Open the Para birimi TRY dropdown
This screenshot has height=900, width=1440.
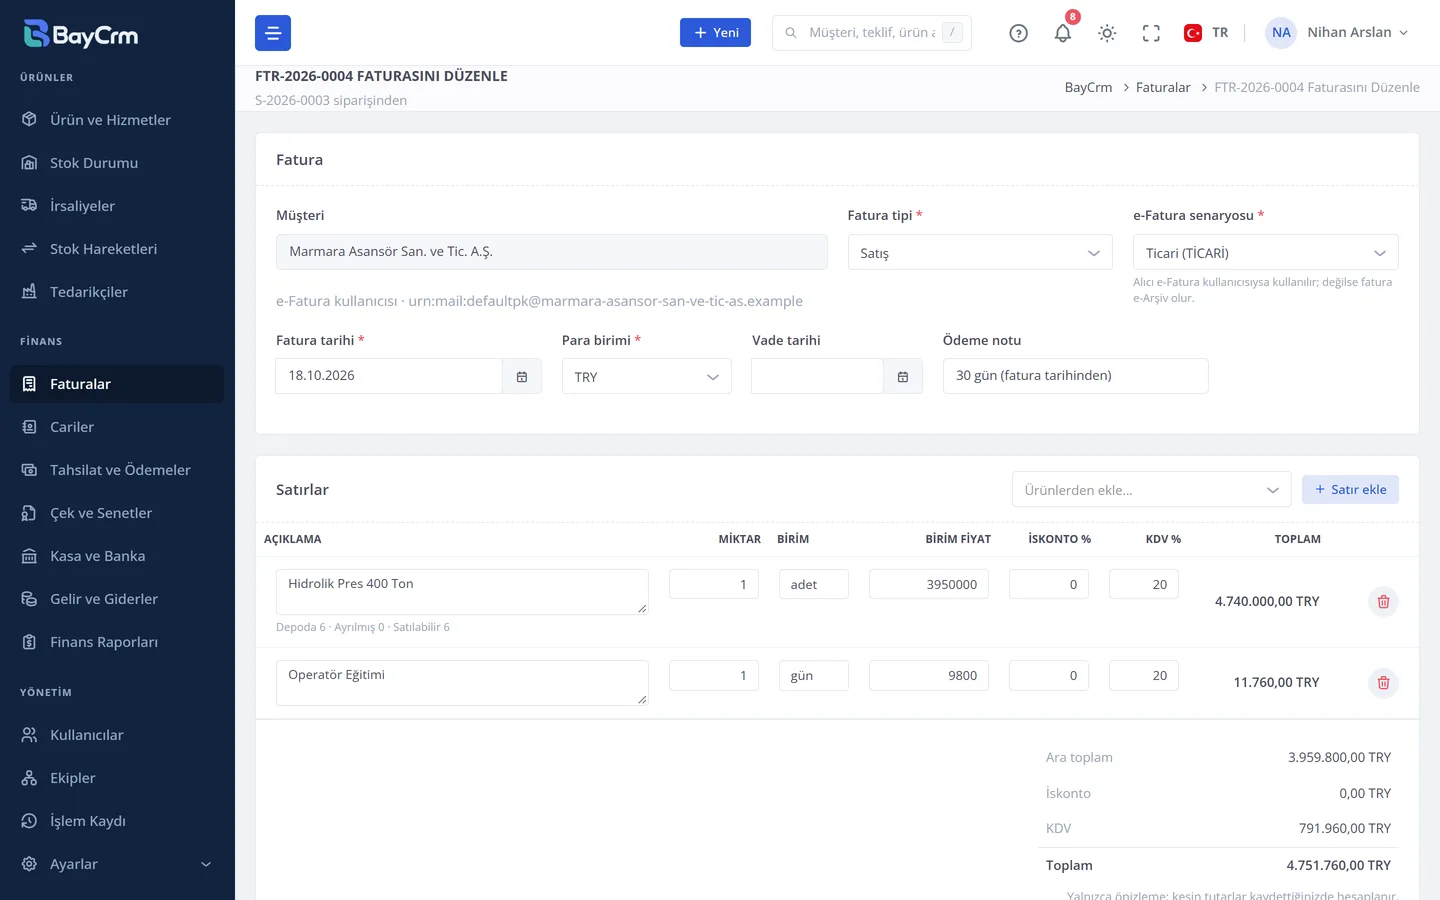[646, 376]
